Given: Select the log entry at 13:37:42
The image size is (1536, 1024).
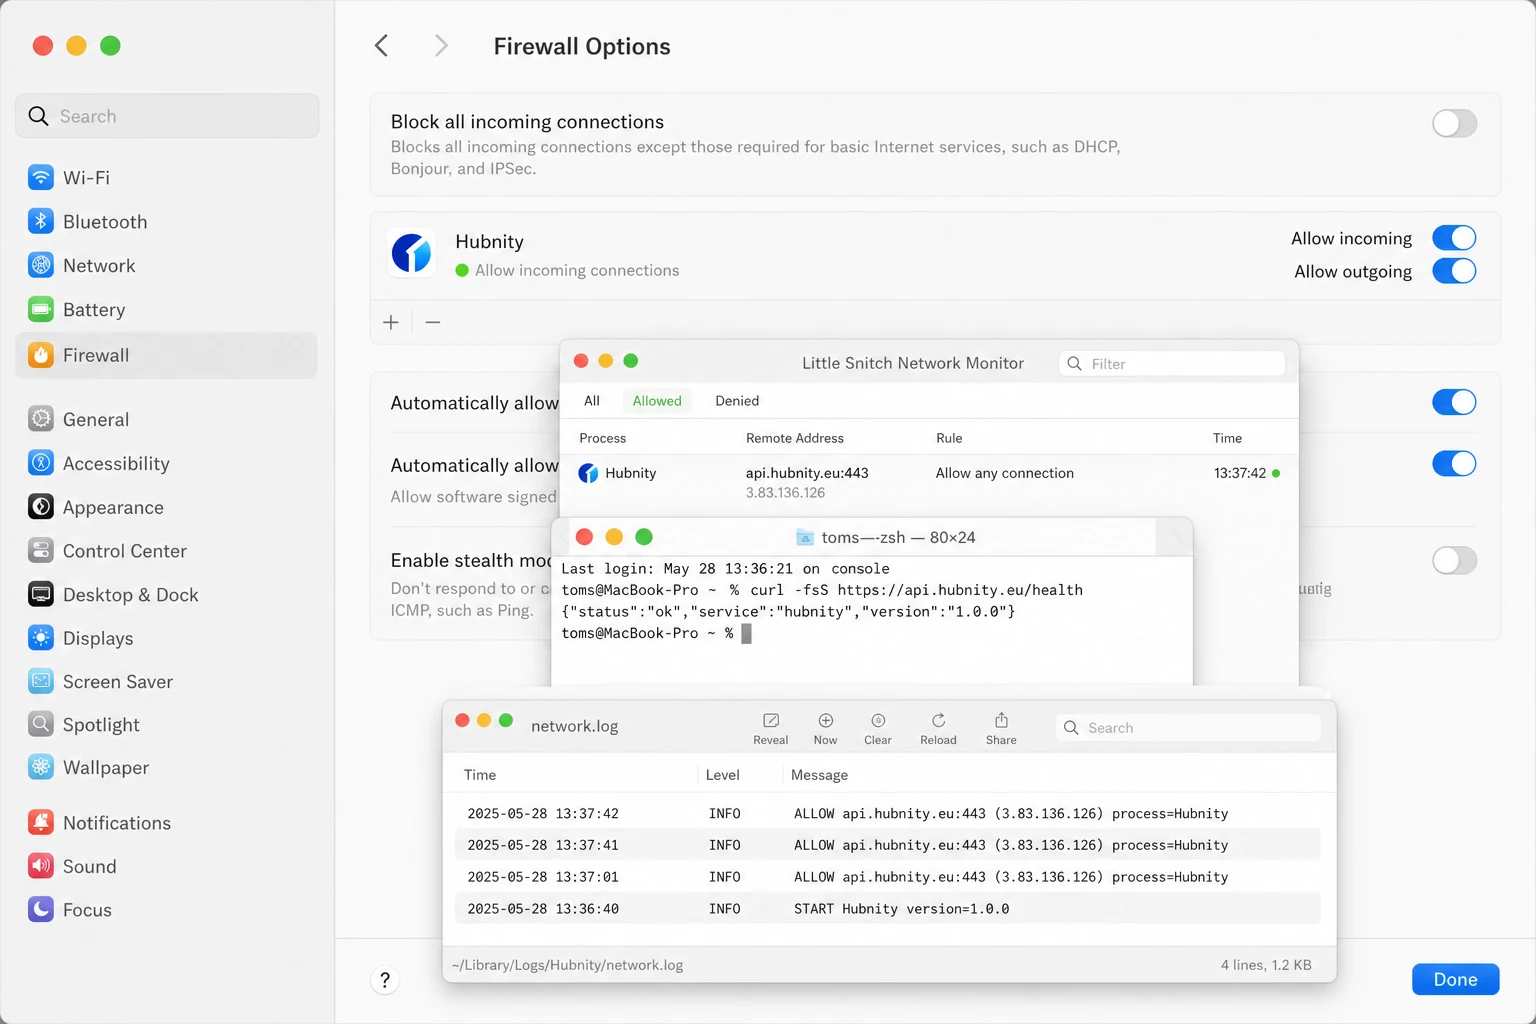Looking at the screenshot, I should pos(888,814).
